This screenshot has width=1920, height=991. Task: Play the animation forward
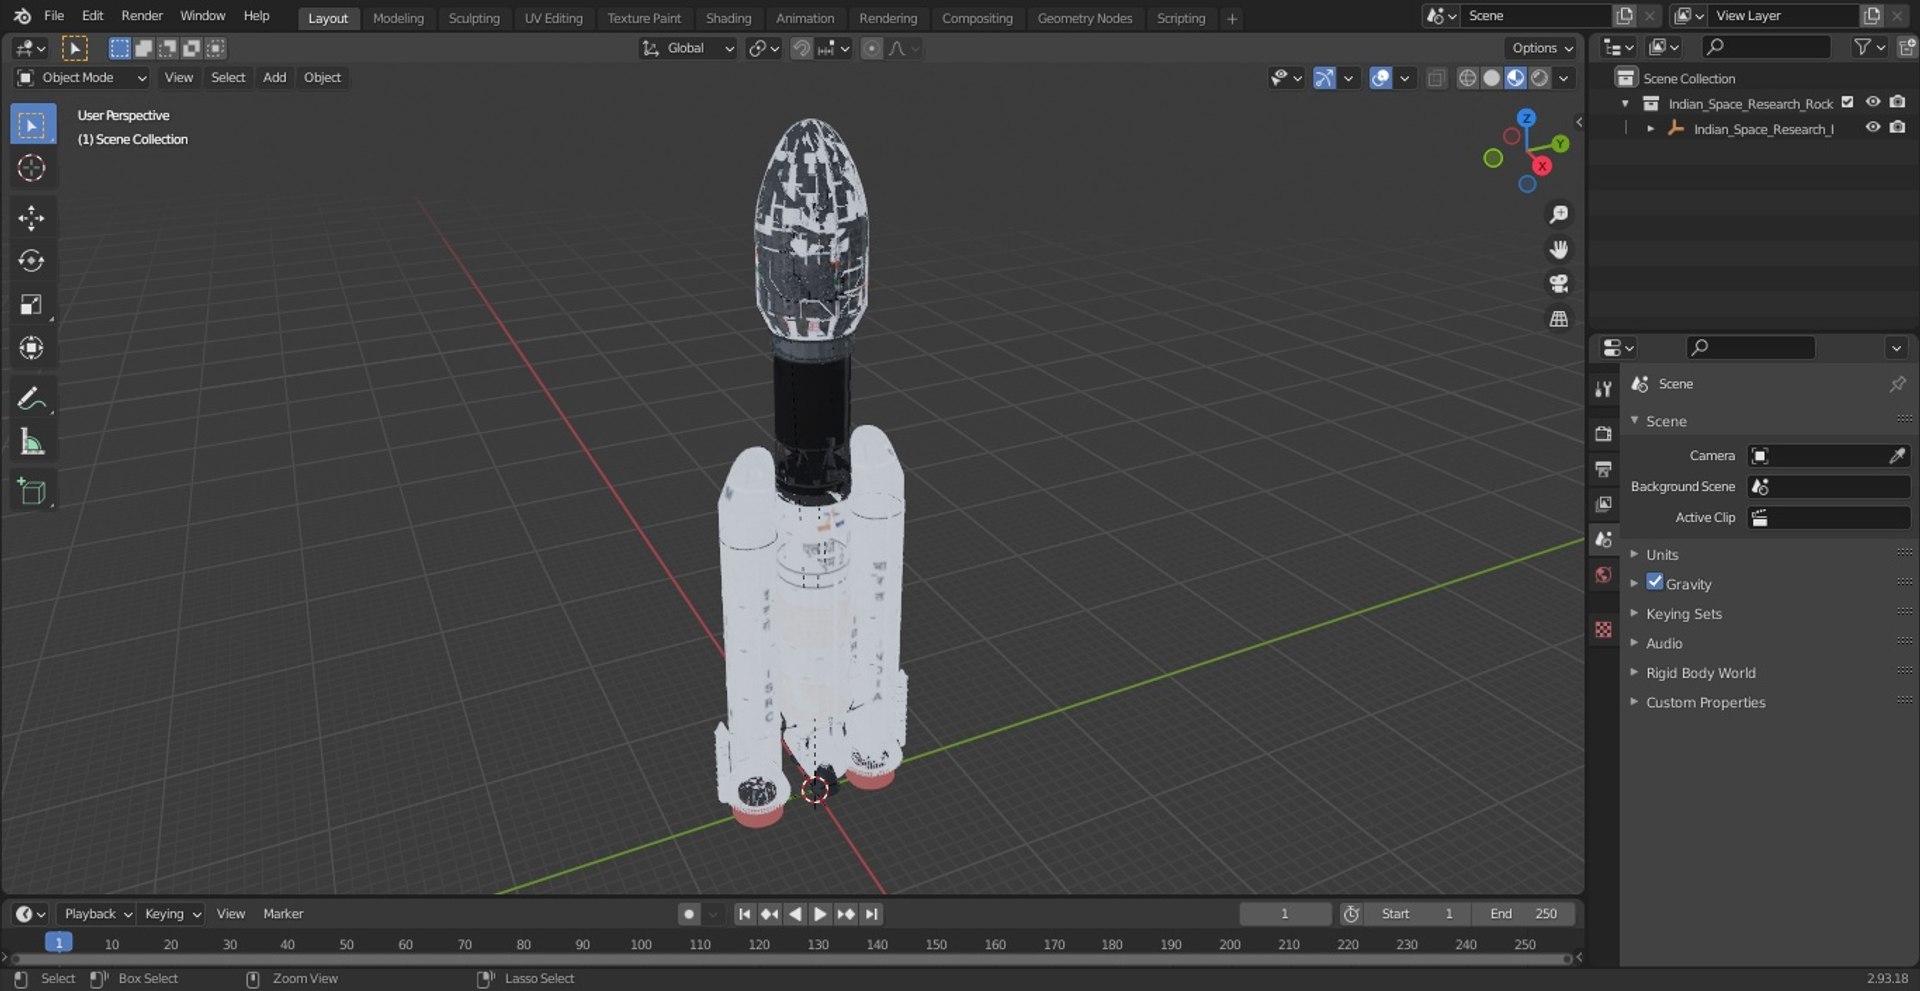tap(820, 914)
